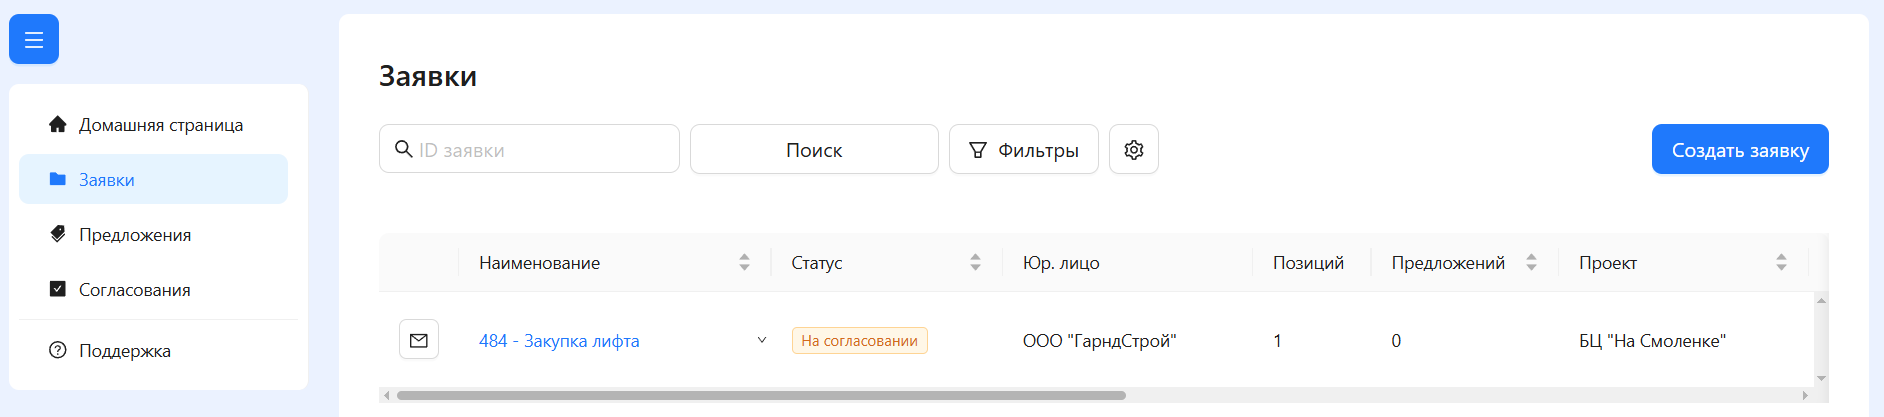Open Домашняя страница in sidebar
Screen dimensions: 1884x417
coord(153,125)
